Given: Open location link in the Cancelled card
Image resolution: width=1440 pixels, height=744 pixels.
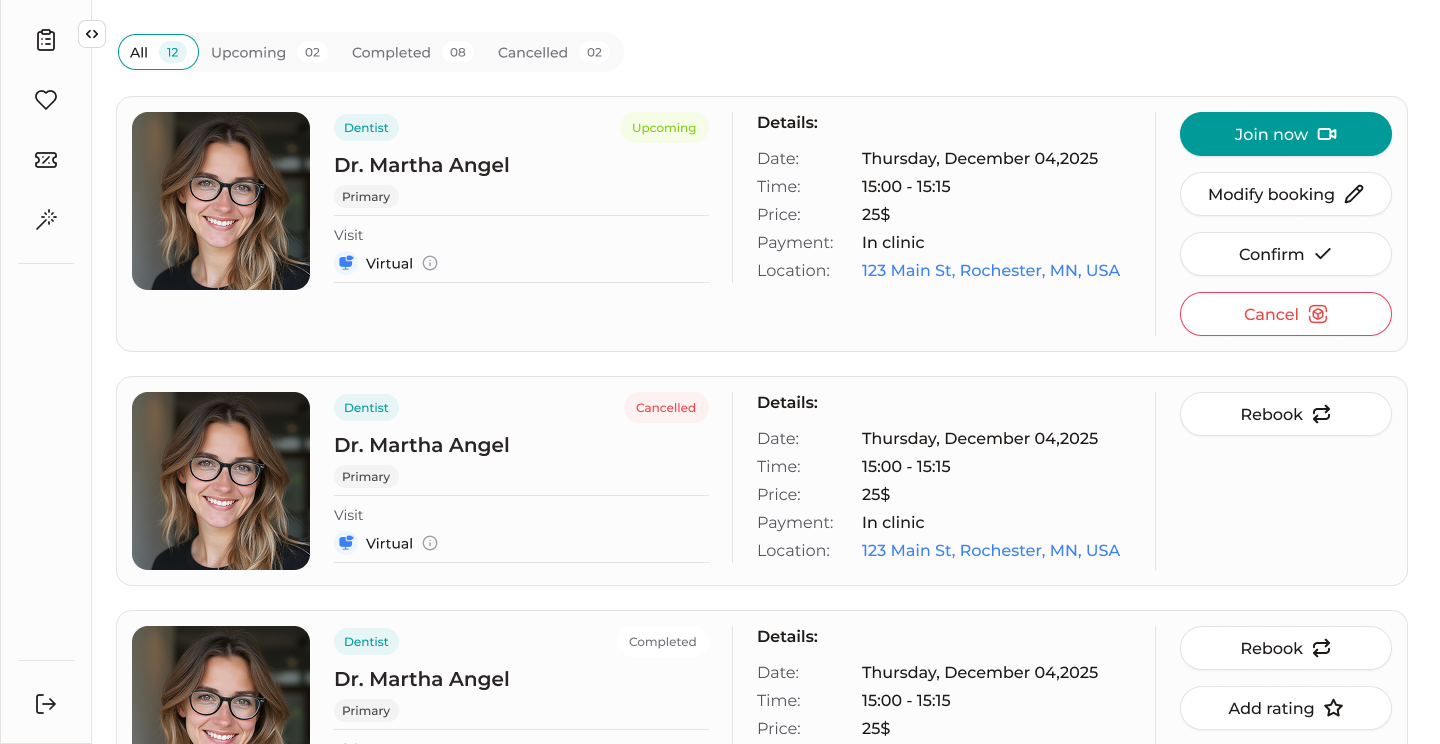Looking at the screenshot, I should [x=991, y=551].
